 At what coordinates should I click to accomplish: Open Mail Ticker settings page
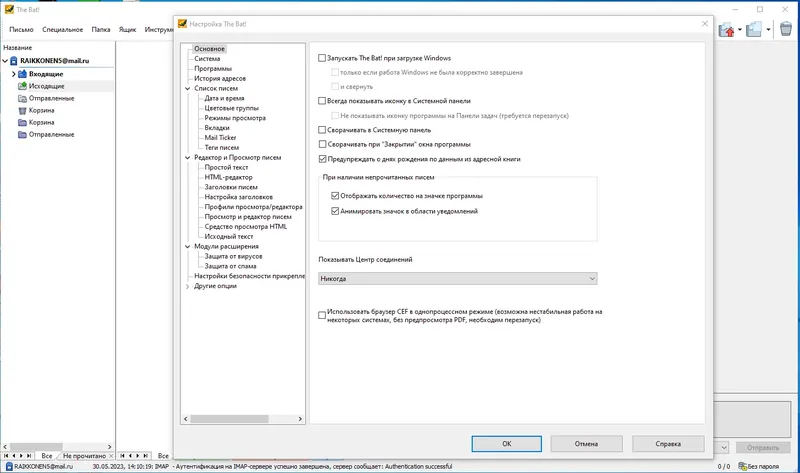tap(220, 138)
